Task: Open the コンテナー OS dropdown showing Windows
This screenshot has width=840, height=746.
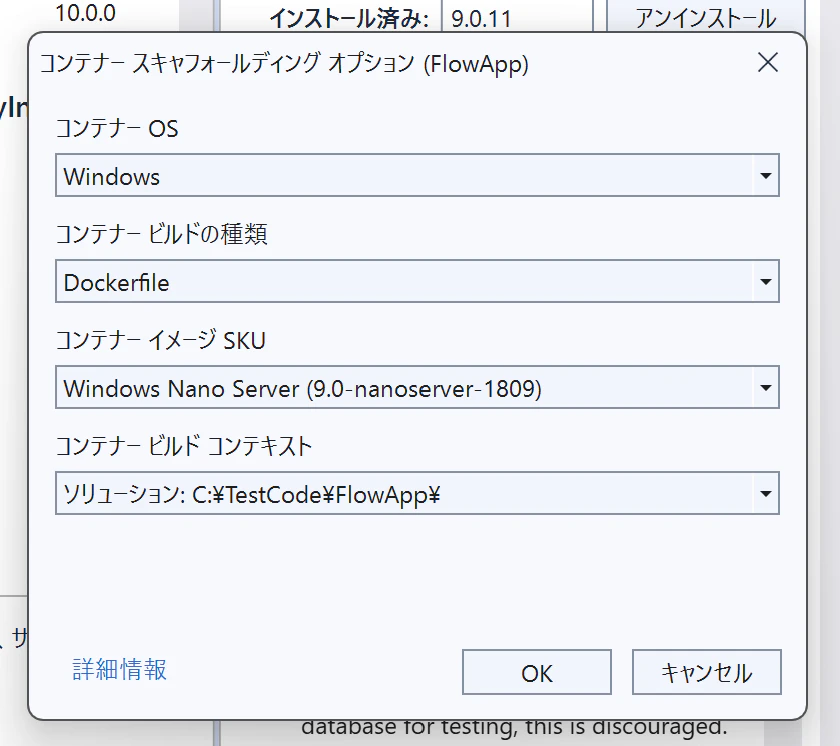Action: pos(417,176)
